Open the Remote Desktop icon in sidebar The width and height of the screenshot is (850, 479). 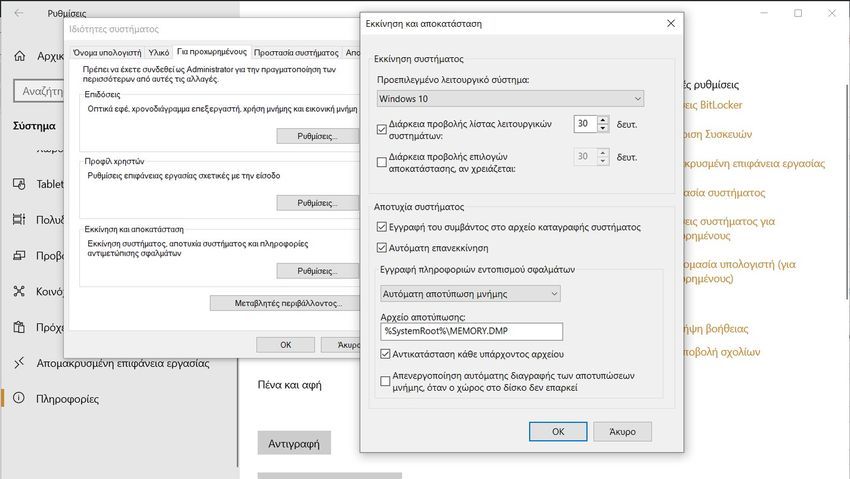[x=20, y=363]
